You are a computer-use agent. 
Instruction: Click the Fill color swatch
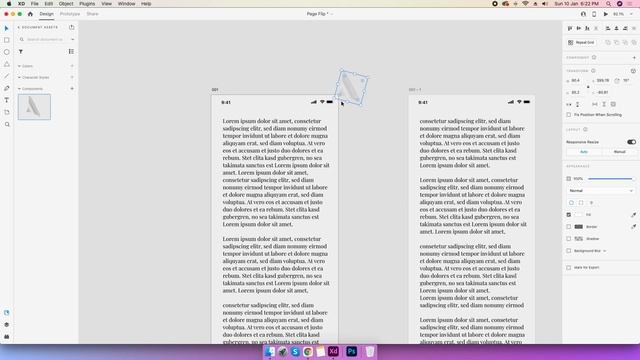[579, 215]
